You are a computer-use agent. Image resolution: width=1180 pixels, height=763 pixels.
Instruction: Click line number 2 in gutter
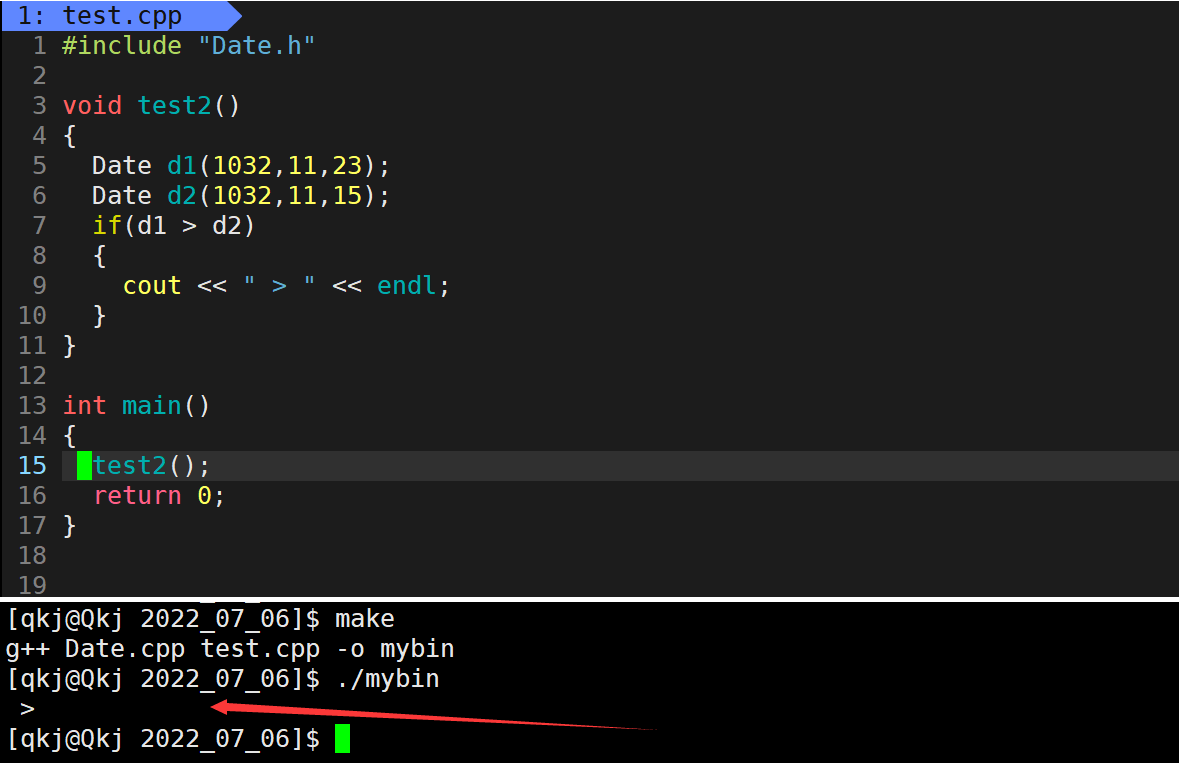pos(39,76)
